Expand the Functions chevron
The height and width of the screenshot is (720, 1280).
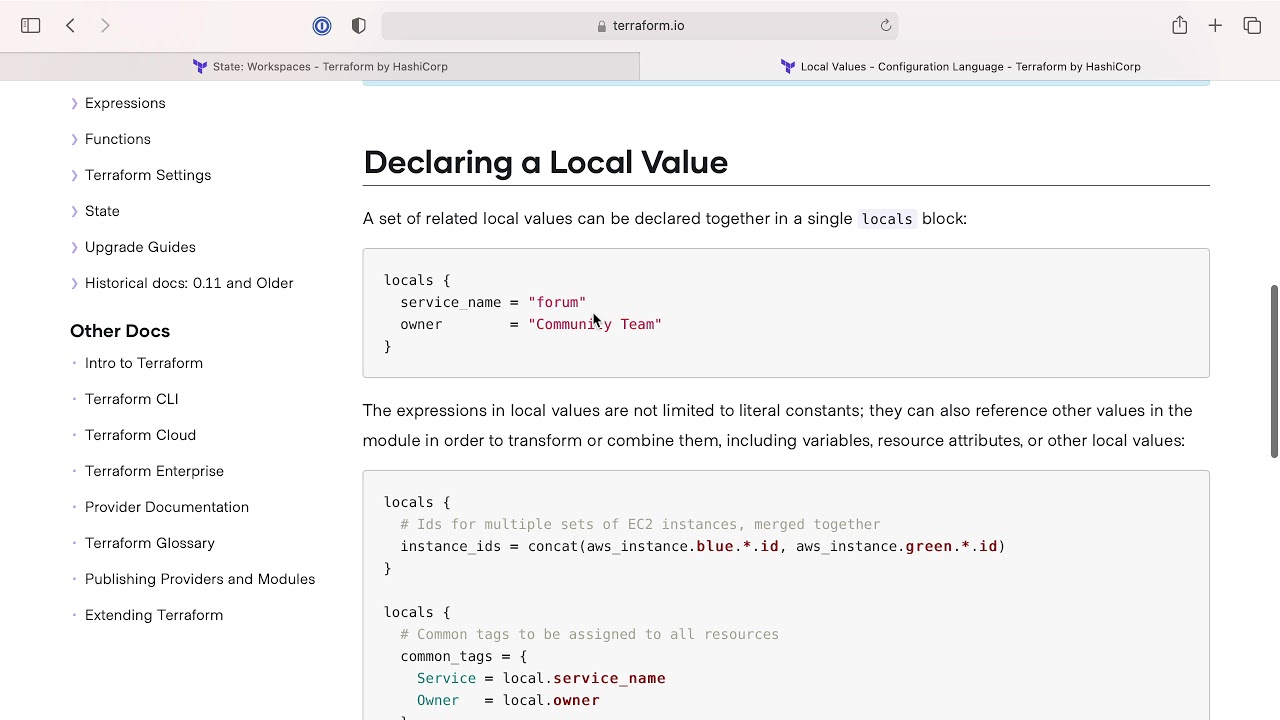[74, 139]
